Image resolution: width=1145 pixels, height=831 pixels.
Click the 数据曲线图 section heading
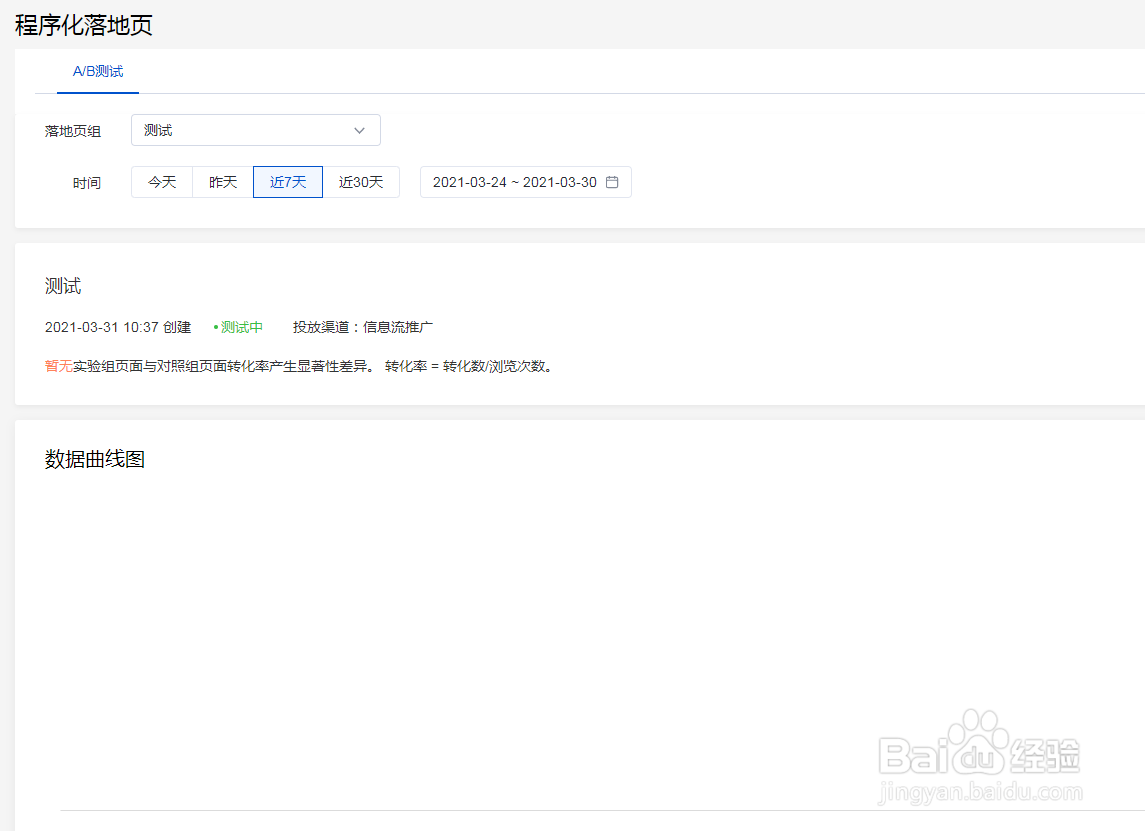pyautogui.click(x=95, y=459)
